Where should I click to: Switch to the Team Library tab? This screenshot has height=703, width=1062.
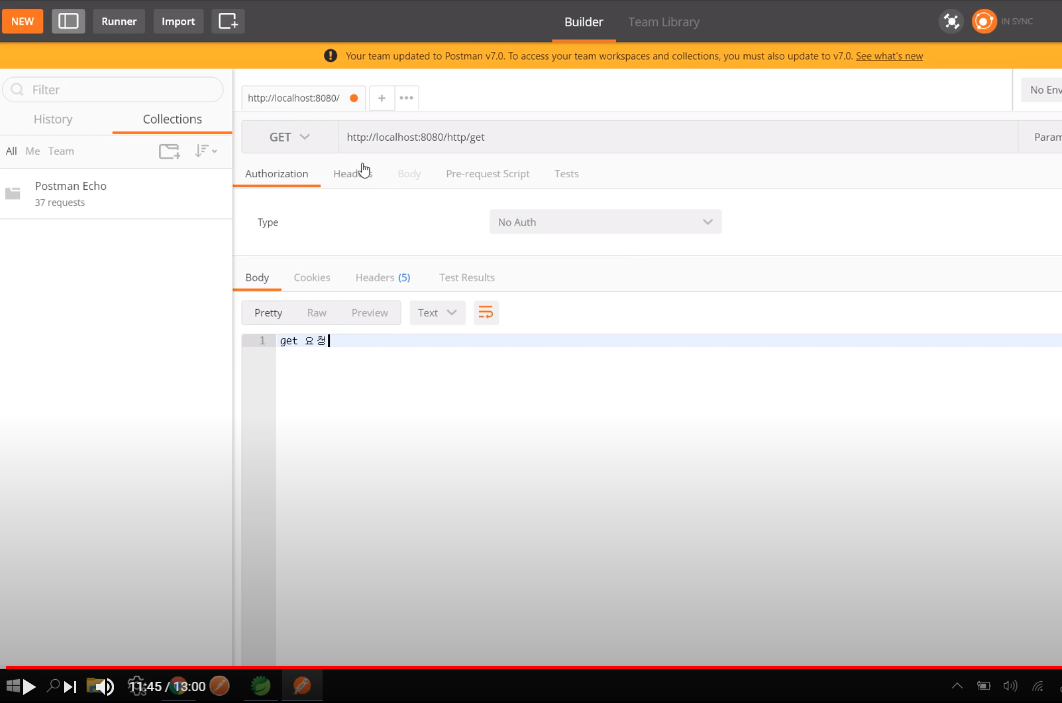[x=664, y=22]
